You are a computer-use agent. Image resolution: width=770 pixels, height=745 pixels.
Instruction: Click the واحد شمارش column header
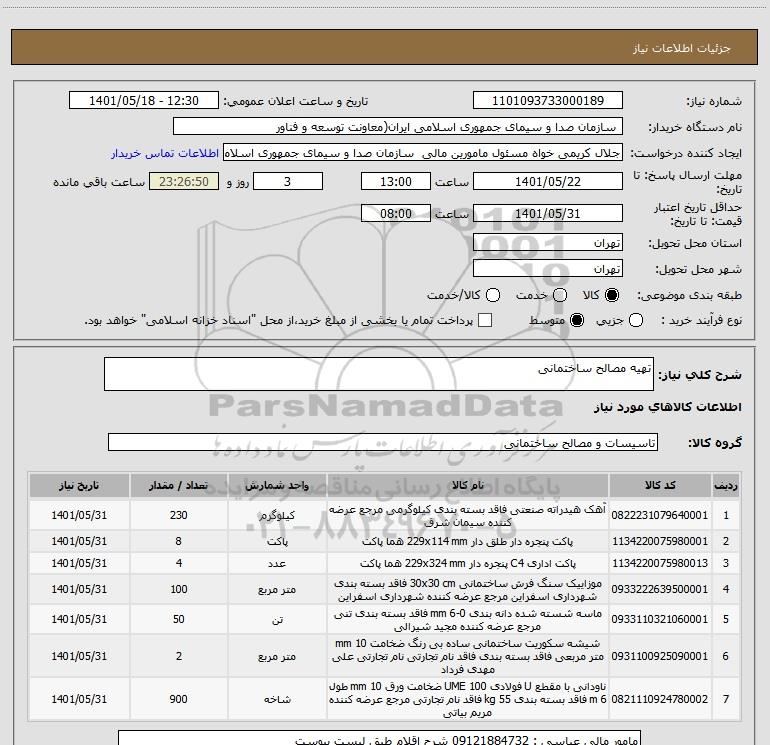point(277,486)
